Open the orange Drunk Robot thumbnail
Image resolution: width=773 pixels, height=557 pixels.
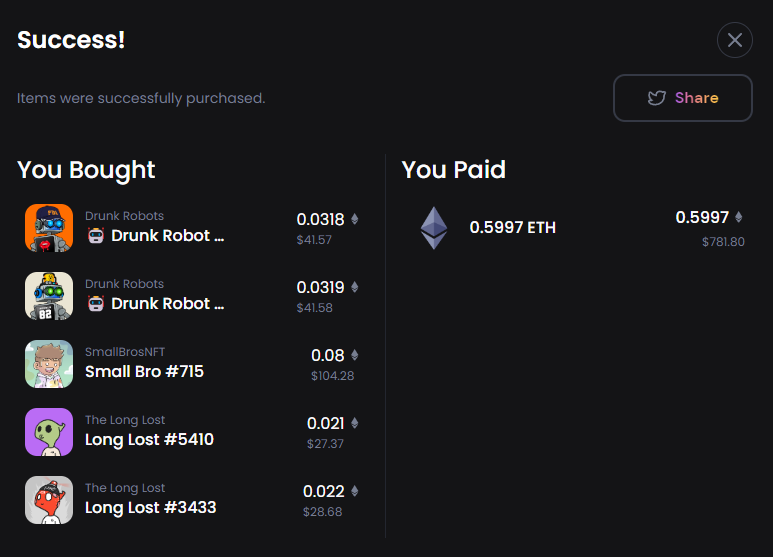pyautogui.click(x=49, y=228)
